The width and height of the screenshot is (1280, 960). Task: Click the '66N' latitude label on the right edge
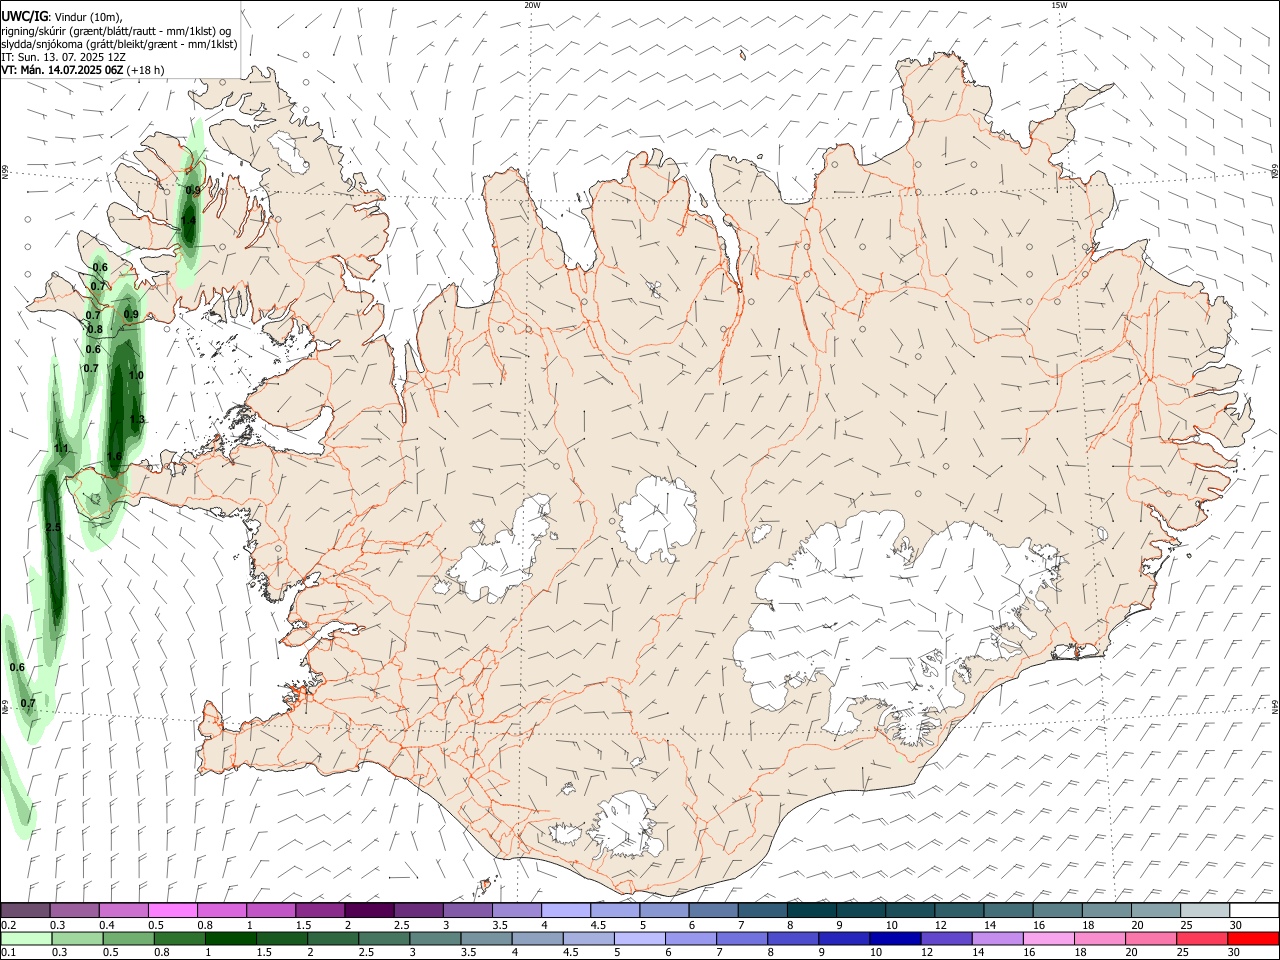click(1275, 171)
